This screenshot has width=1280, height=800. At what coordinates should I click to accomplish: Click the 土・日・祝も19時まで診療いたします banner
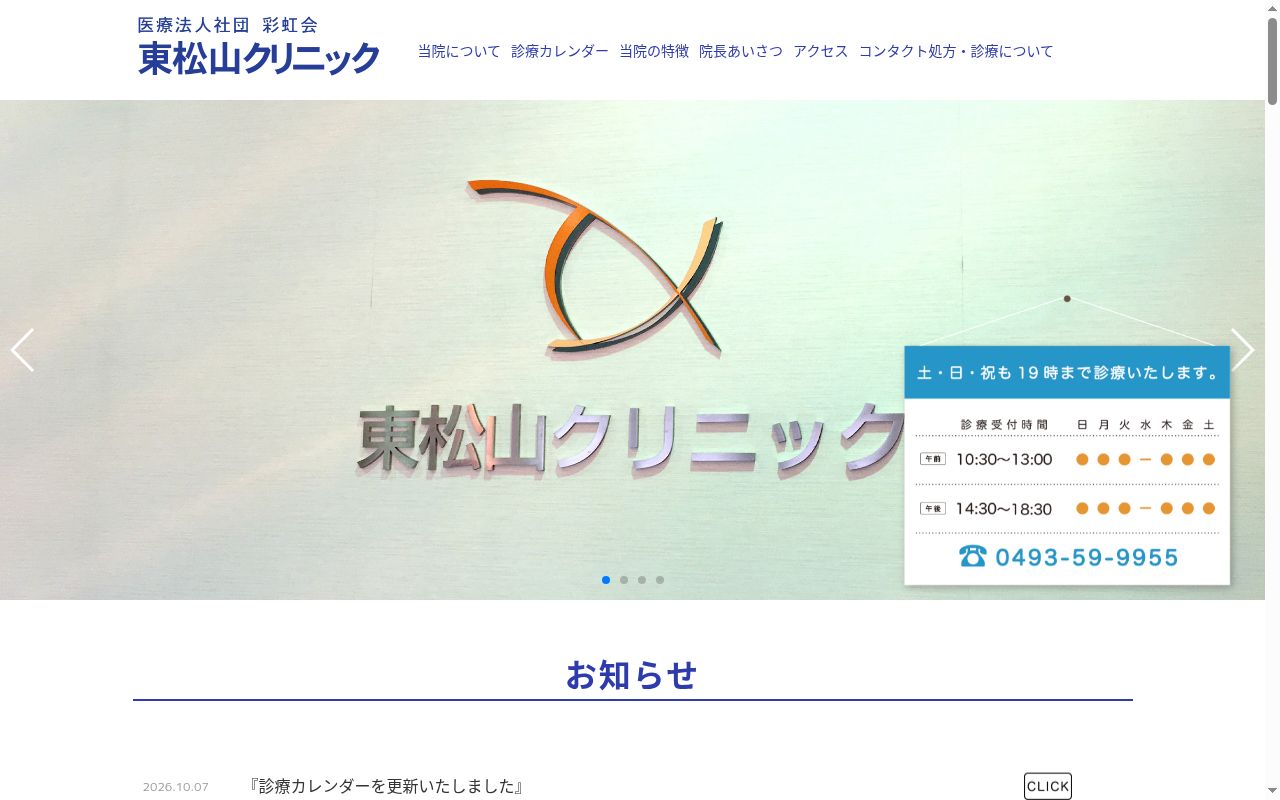tap(1067, 372)
